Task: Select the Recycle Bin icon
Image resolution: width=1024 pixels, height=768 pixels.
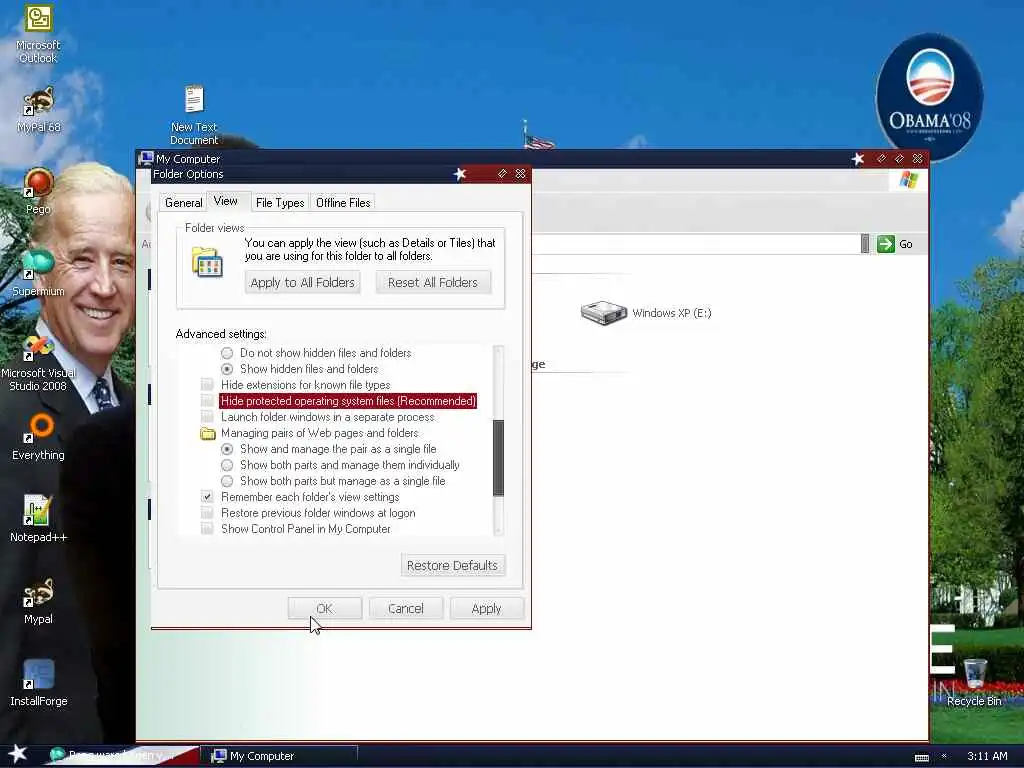Action: (x=974, y=683)
